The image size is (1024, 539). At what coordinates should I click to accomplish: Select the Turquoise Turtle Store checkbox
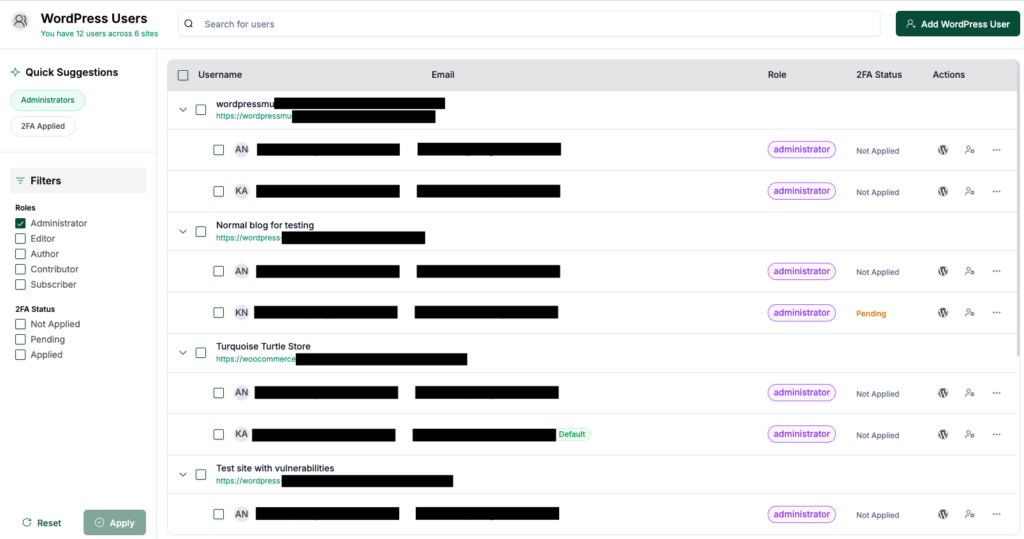[201, 353]
